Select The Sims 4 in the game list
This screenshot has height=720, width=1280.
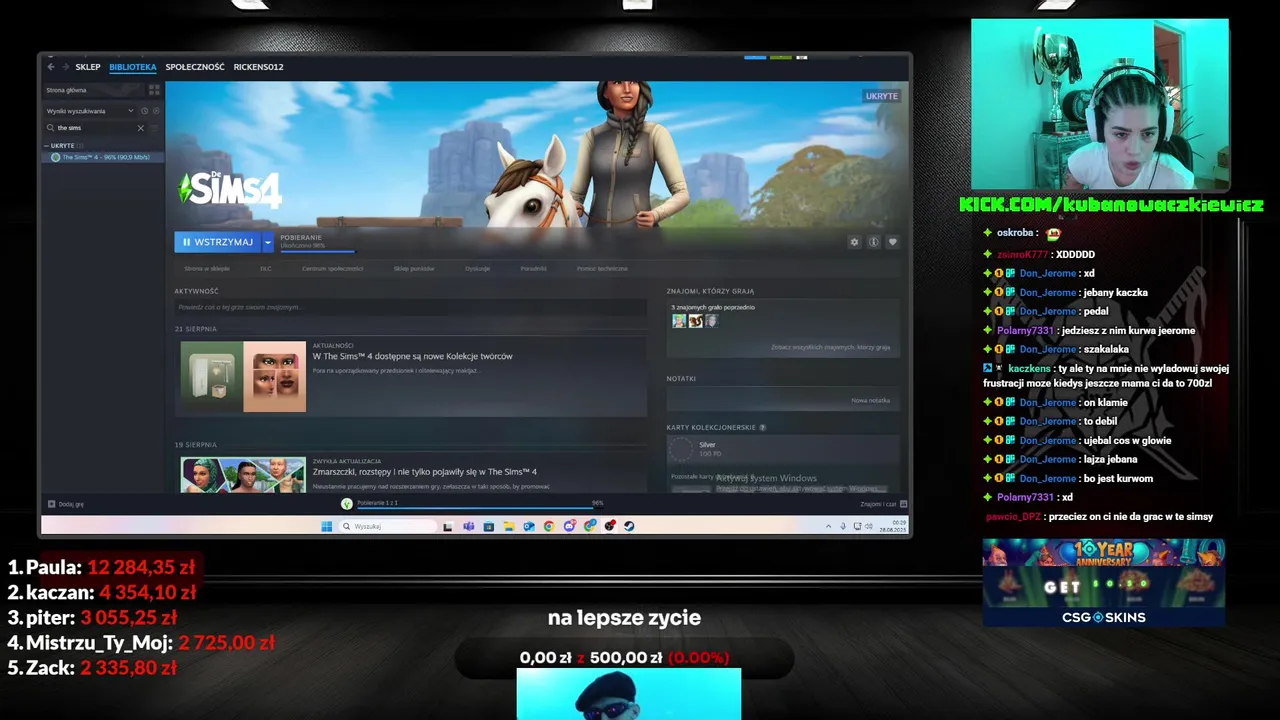103,157
